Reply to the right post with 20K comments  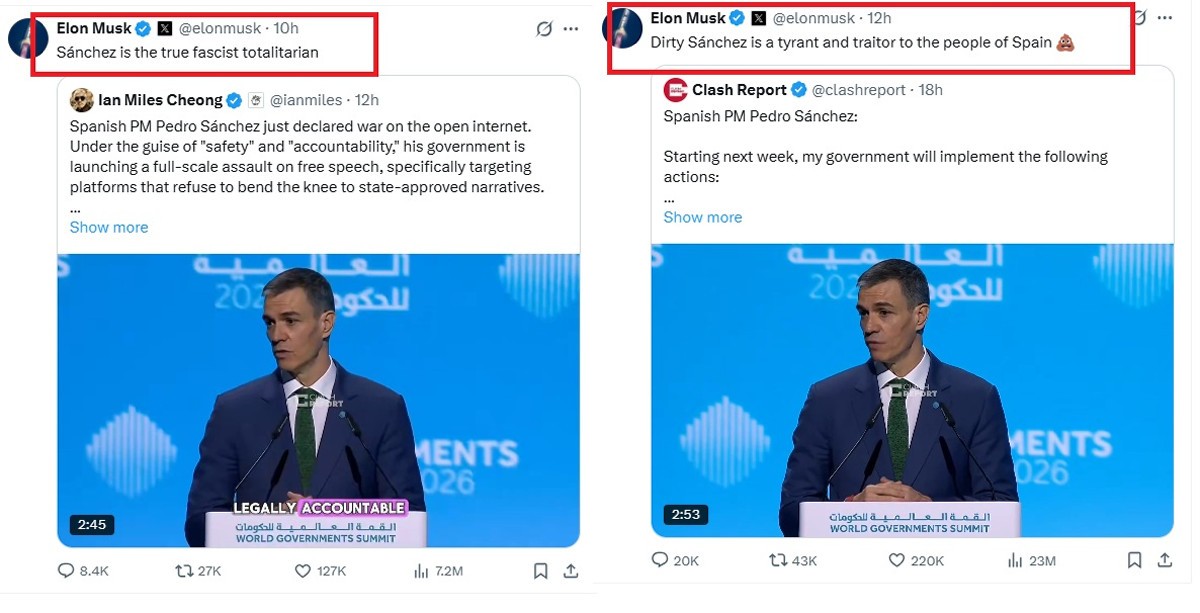tap(661, 561)
